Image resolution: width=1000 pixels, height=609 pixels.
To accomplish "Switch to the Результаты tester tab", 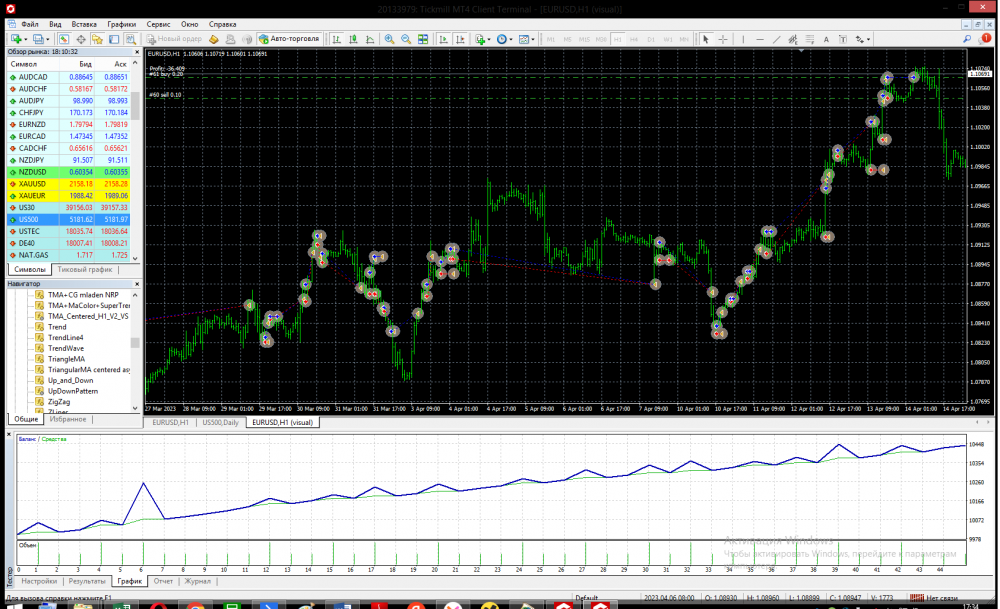I will pyautogui.click(x=87, y=580).
